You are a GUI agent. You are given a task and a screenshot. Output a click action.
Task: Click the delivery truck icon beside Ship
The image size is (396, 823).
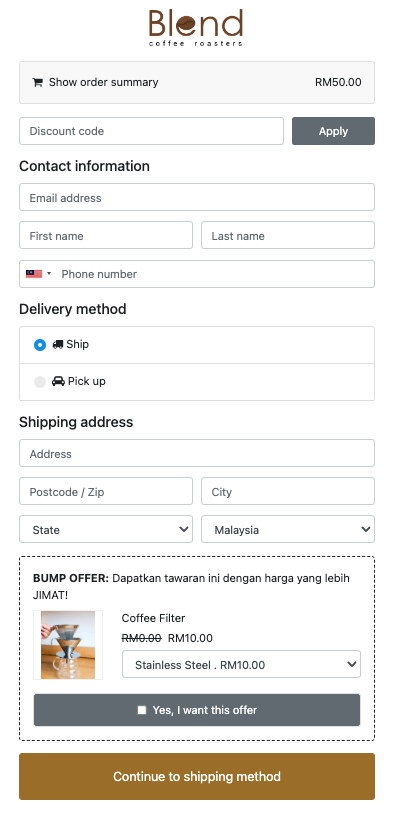click(57, 345)
